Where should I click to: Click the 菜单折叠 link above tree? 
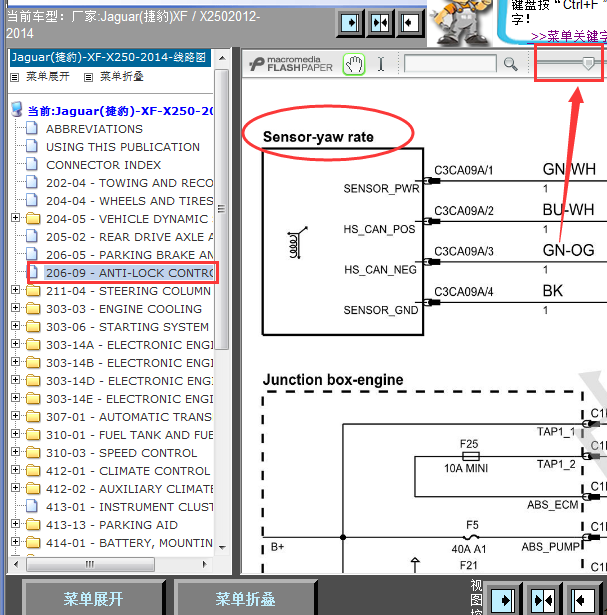click(122, 76)
